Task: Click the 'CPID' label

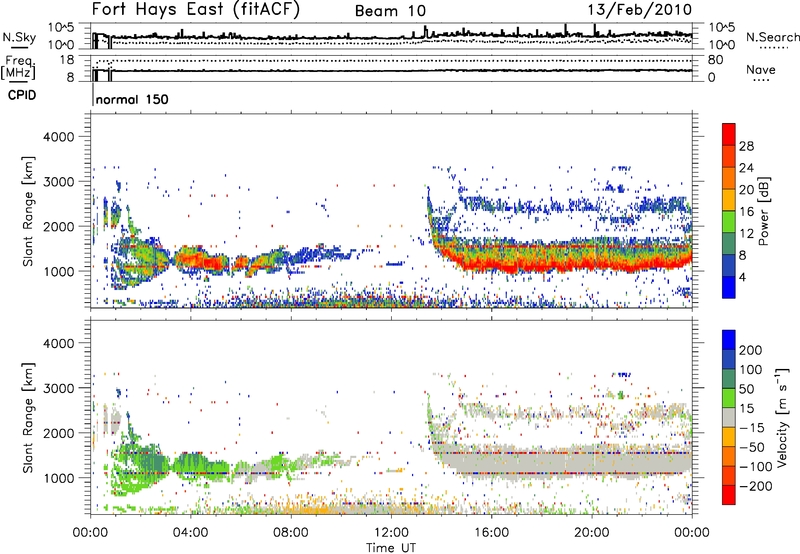Action: point(22,95)
